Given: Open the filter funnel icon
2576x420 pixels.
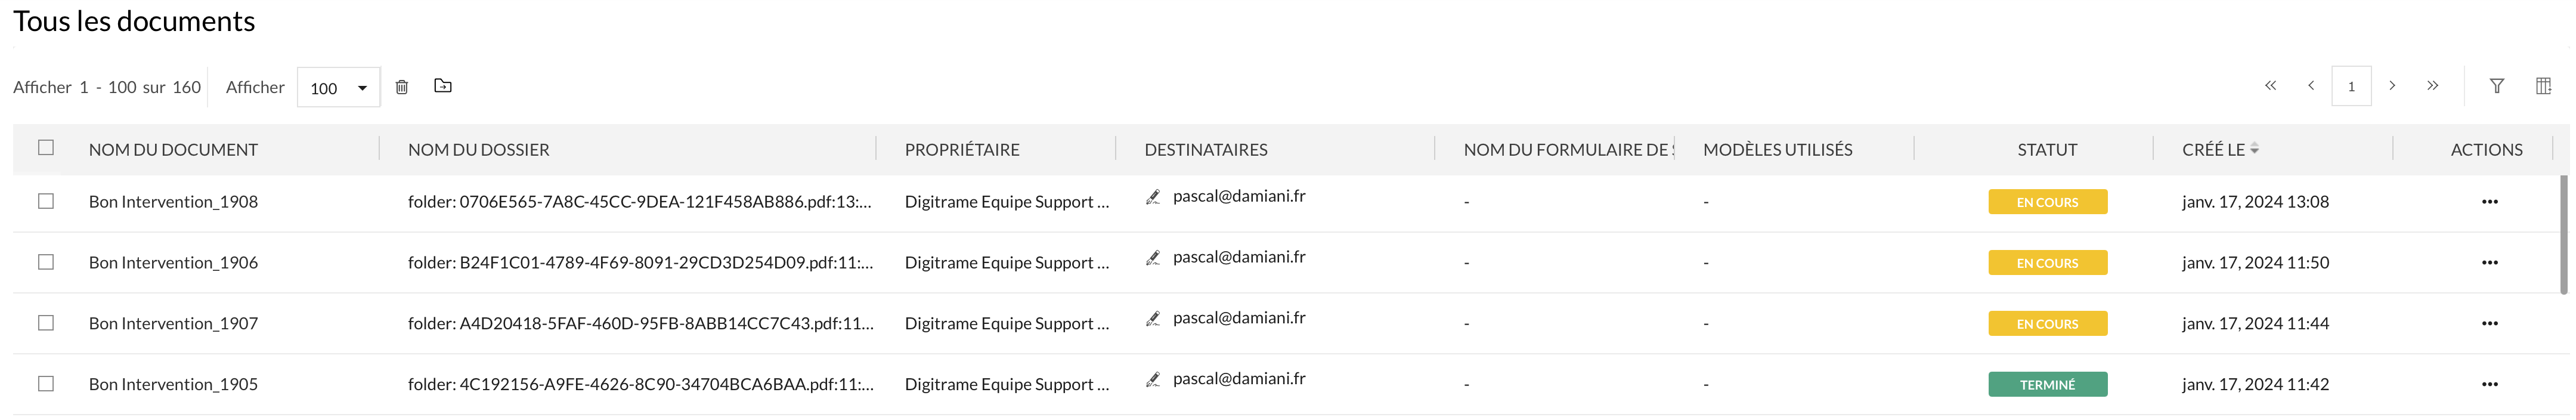Looking at the screenshot, I should pos(2497,86).
